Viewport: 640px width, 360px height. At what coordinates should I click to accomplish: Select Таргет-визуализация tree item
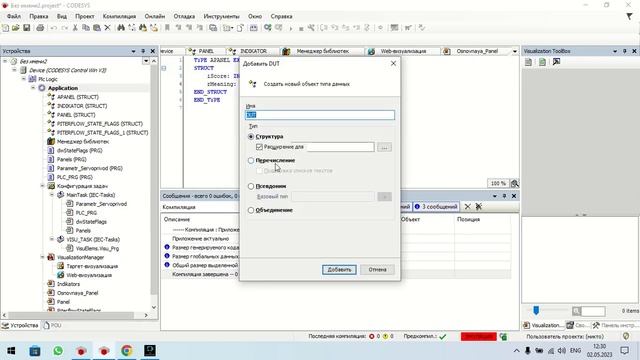point(92,266)
